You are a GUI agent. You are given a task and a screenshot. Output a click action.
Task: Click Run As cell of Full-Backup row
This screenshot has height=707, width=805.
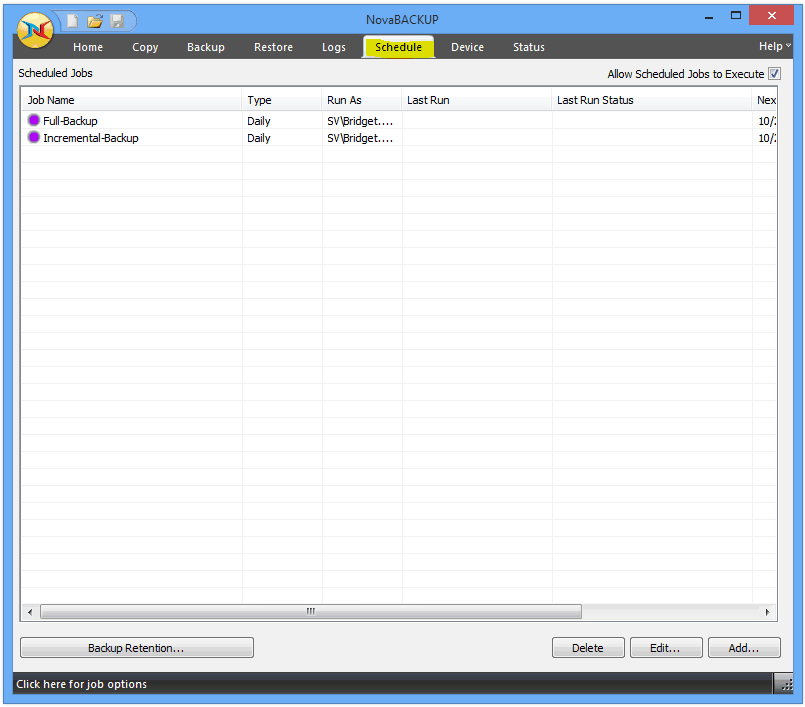pos(360,121)
